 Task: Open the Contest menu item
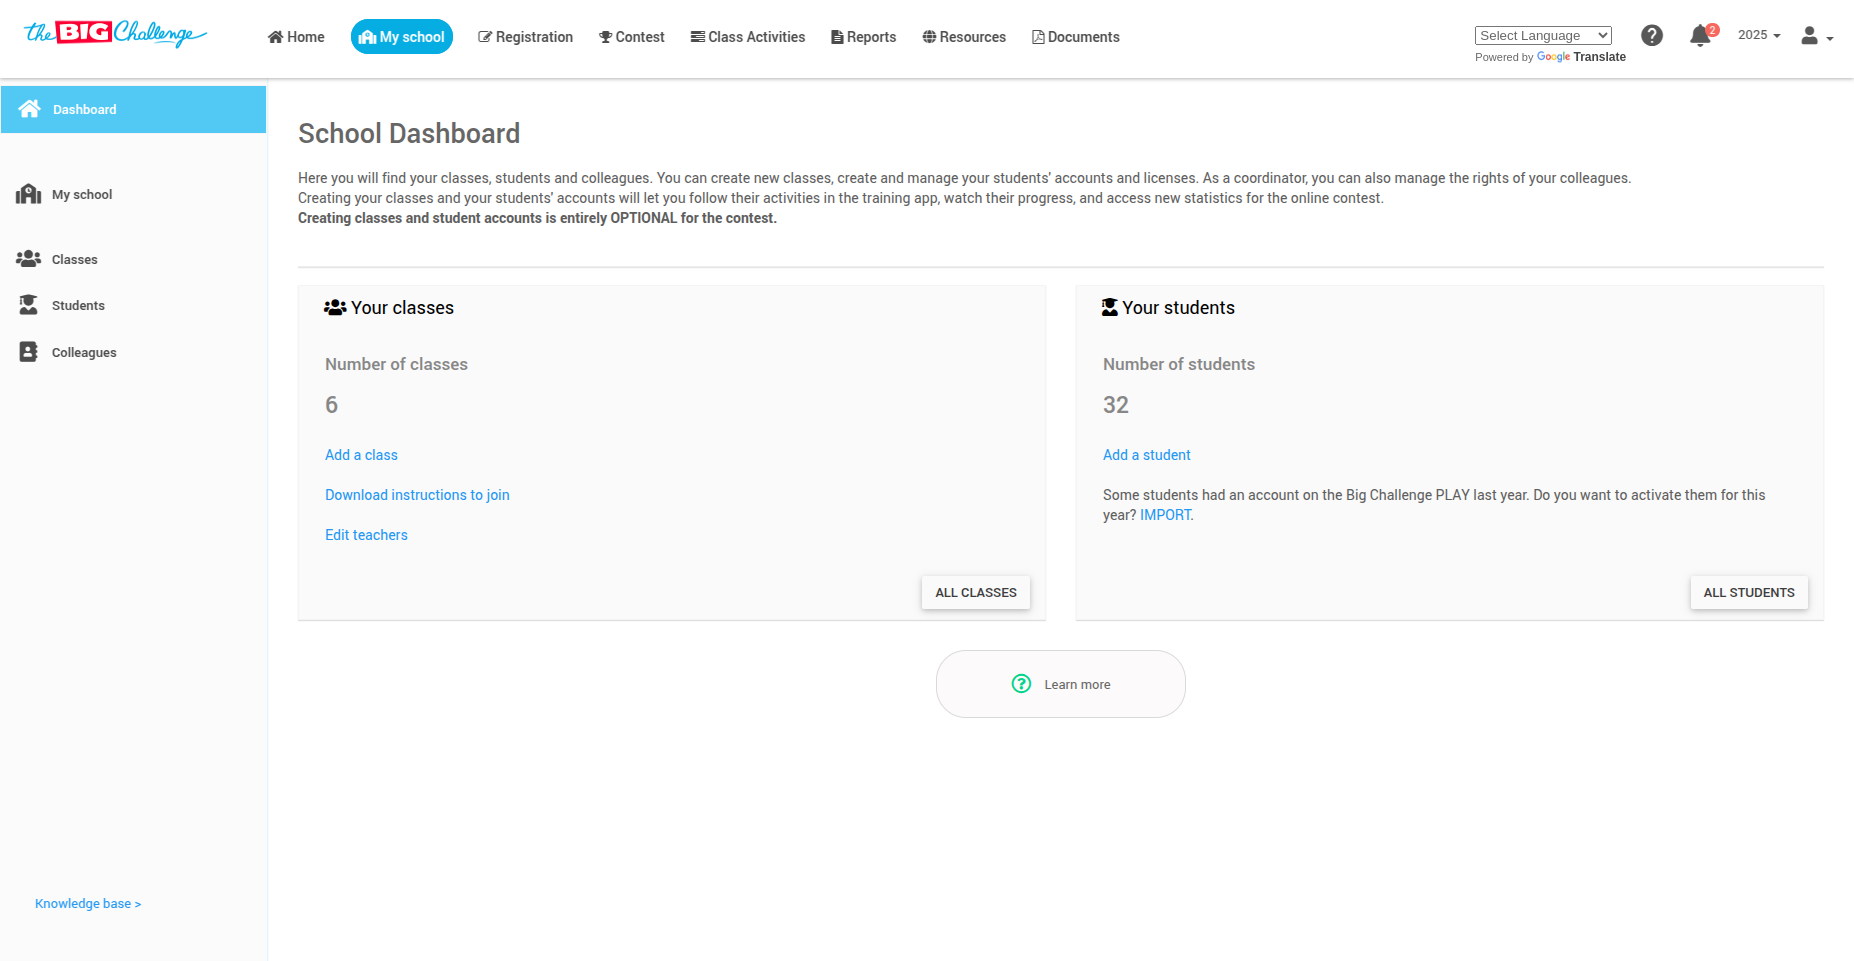click(632, 37)
